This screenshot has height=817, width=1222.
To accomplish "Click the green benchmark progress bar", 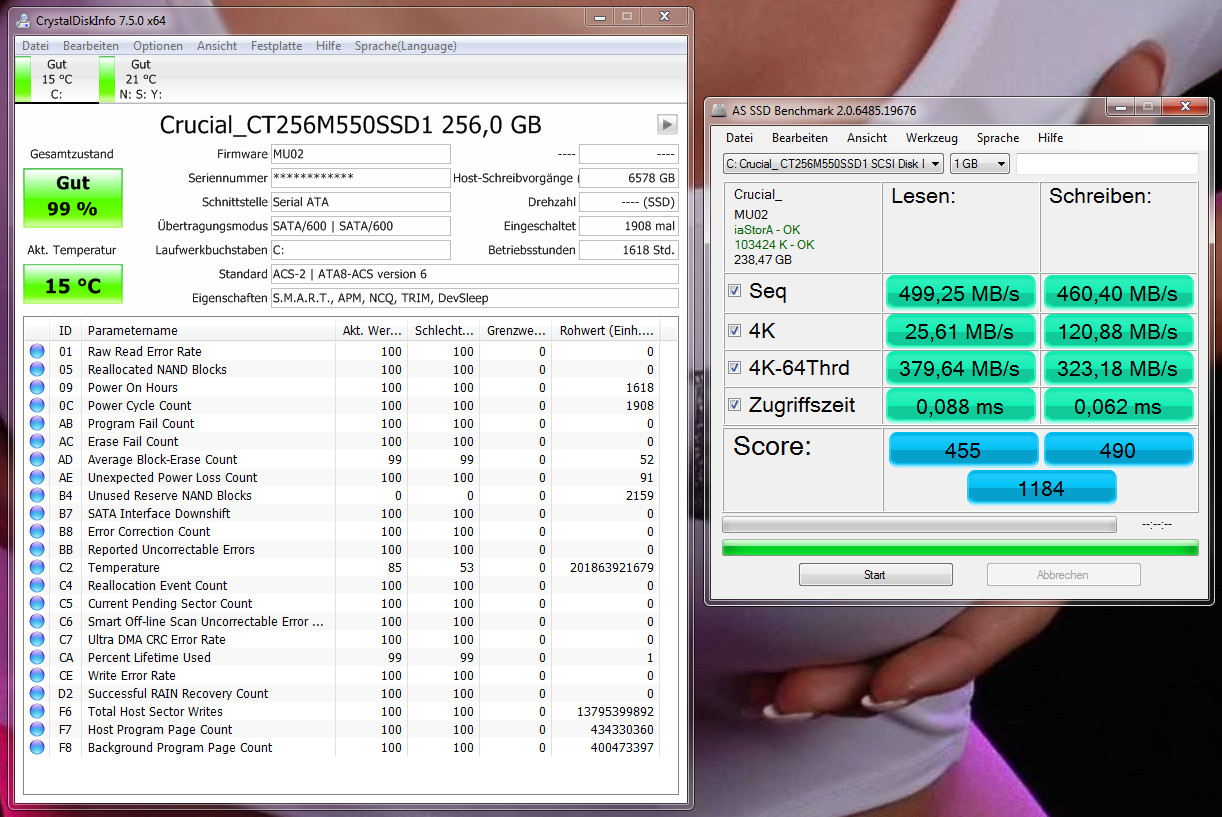I will pyautogui.click(x=960, y=548).
